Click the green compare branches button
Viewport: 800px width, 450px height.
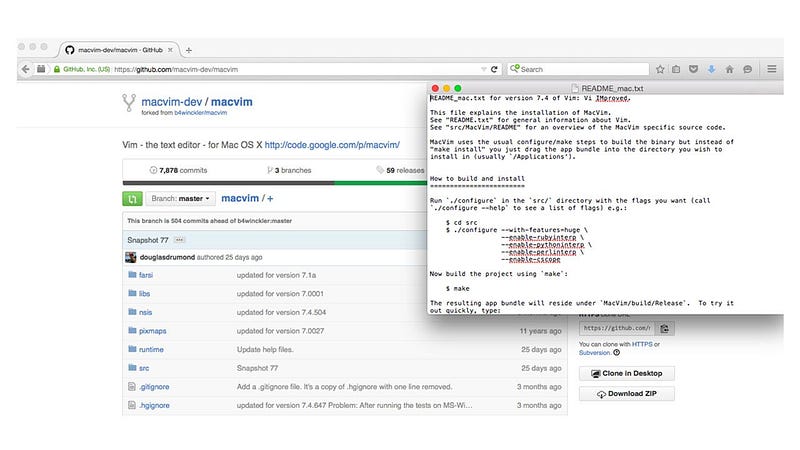click(132, 198)
